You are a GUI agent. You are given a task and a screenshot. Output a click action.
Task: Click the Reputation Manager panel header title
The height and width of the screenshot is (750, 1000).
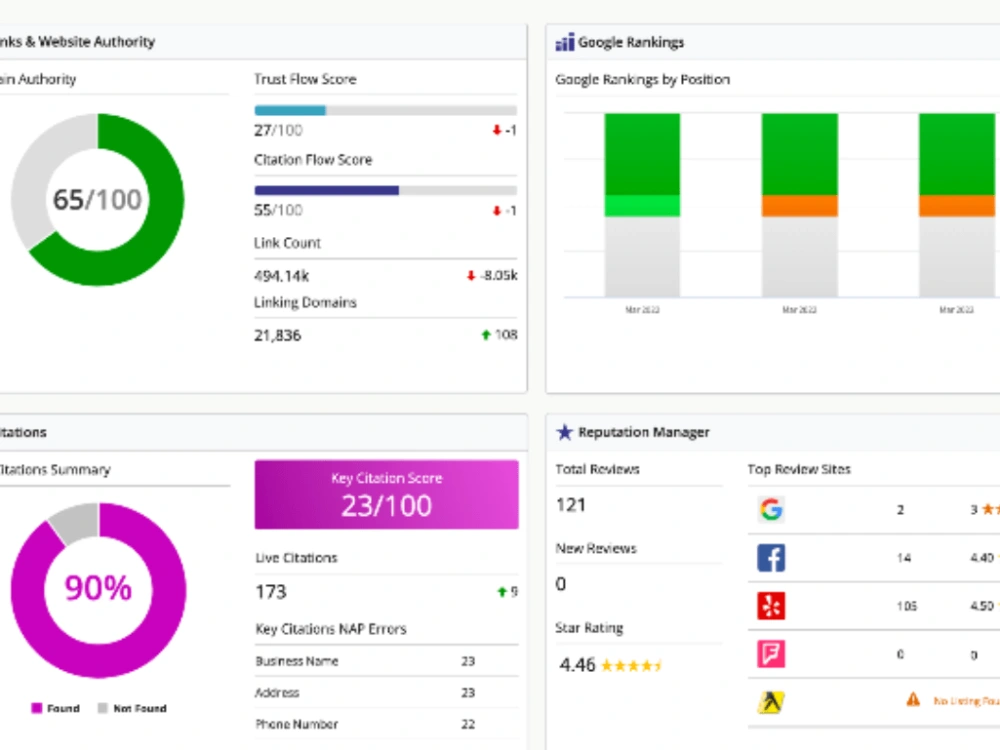tap(643, 432)
